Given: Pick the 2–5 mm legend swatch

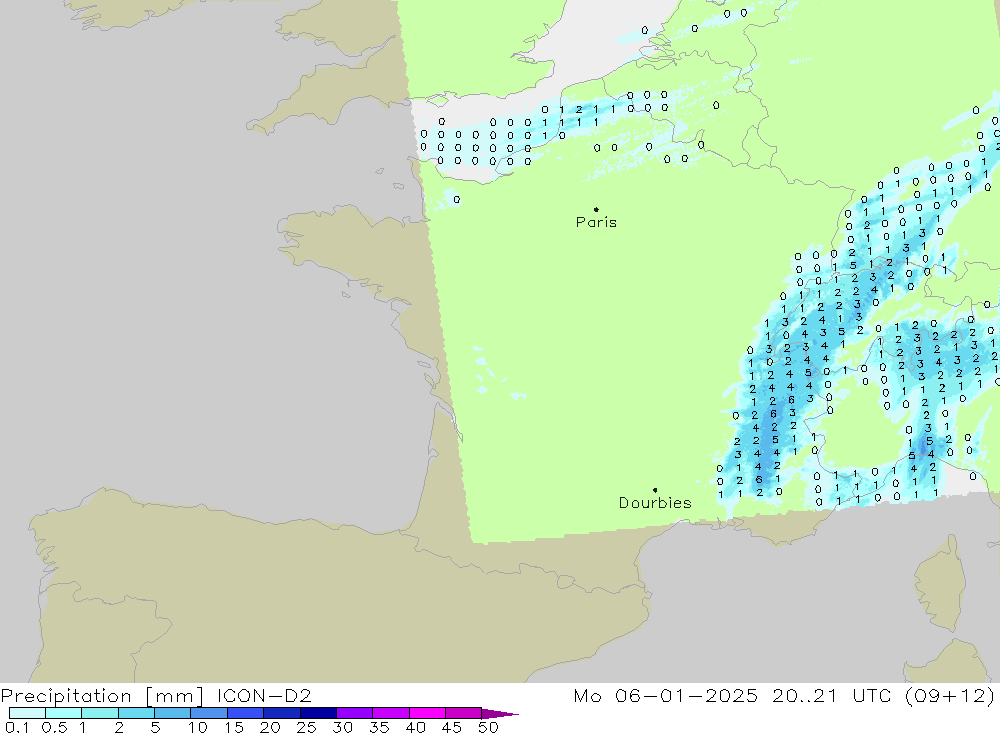Looking at the screenshot, I should tap(136, 713).
